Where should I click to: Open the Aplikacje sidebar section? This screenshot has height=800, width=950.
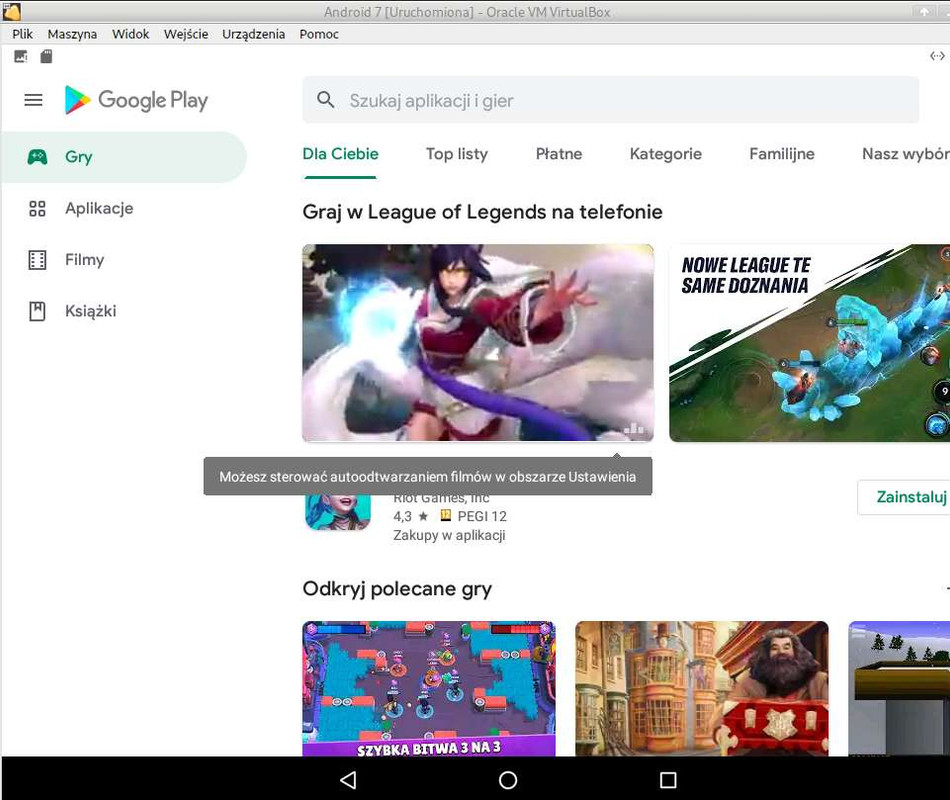(x=124, y=208)
